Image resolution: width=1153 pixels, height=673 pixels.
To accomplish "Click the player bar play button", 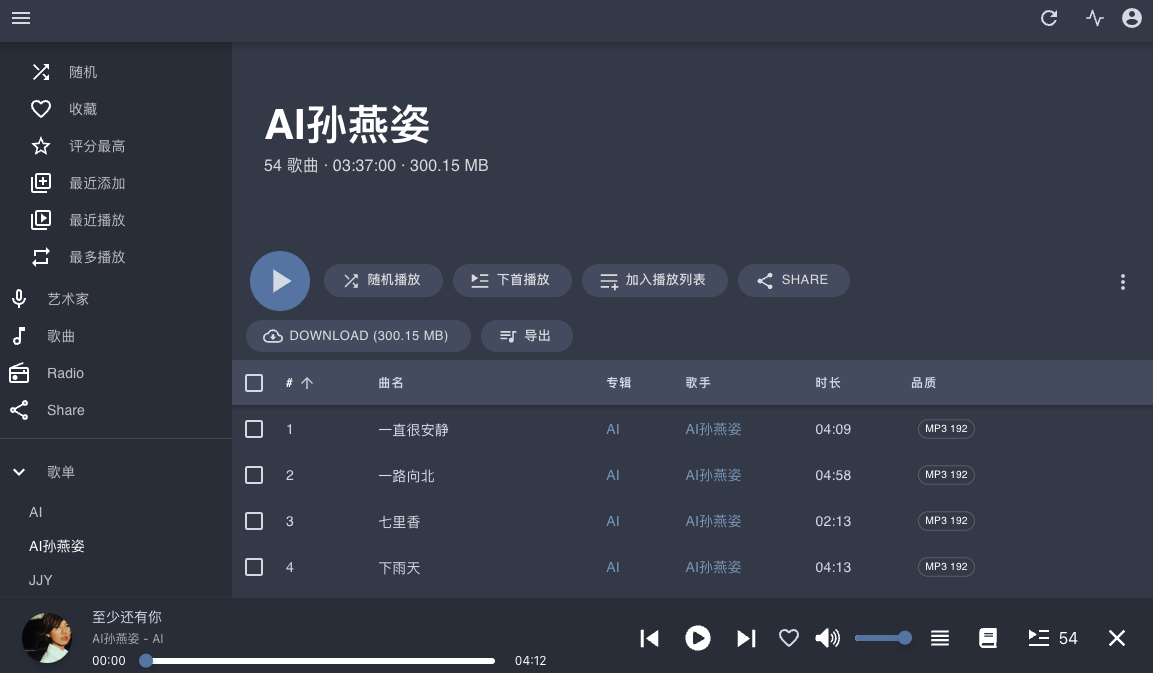I will point(697,638).
